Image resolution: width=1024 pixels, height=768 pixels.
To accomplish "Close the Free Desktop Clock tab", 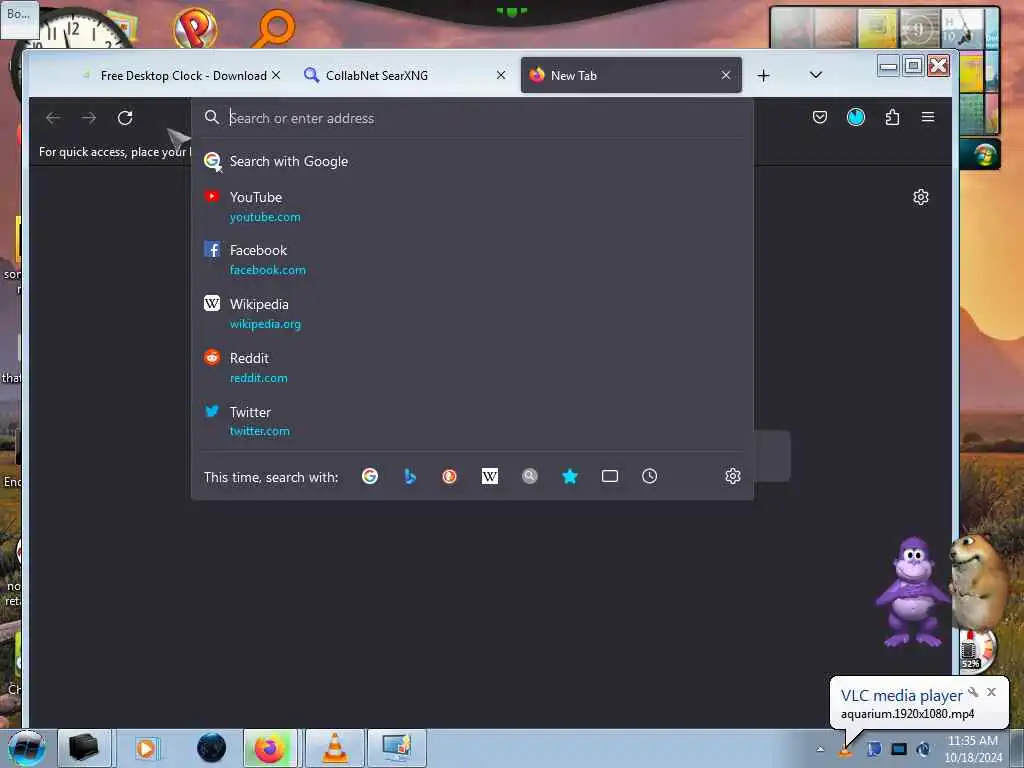I will (276, 75).
